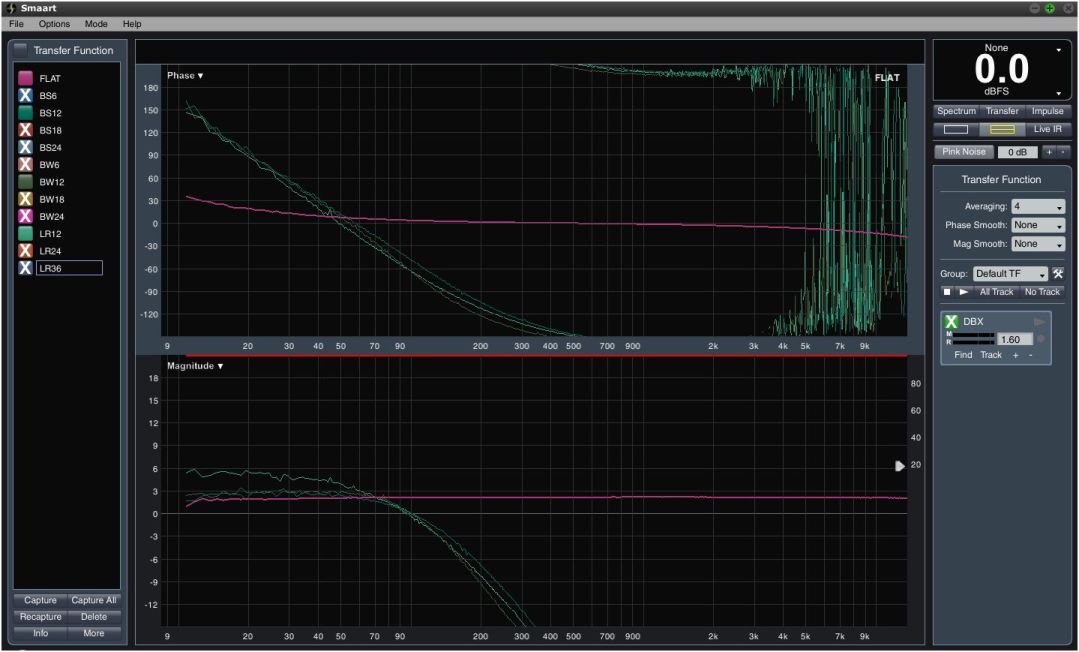Click the Capture All button
The width and height of the screenshot is (1079, 652).
tap(94, 600)
